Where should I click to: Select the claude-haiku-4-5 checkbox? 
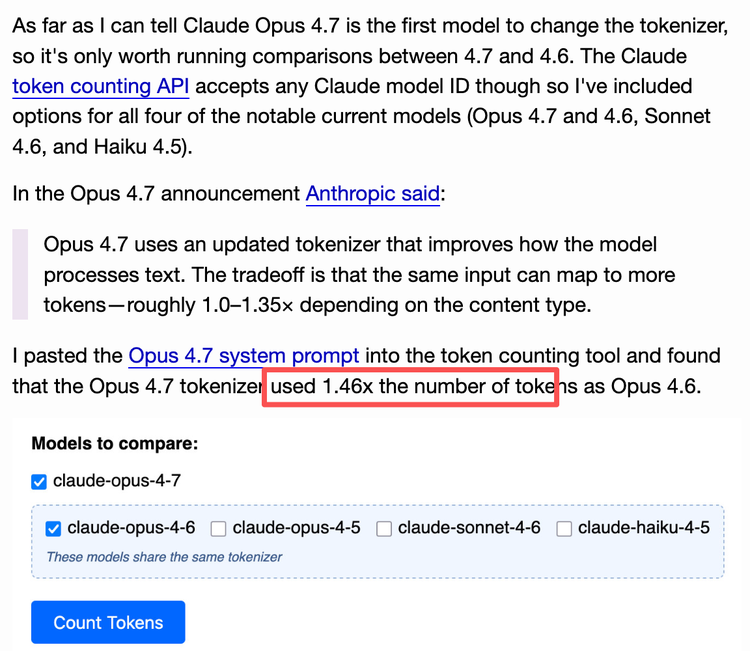pyautogui.click(x=564, y=529)
